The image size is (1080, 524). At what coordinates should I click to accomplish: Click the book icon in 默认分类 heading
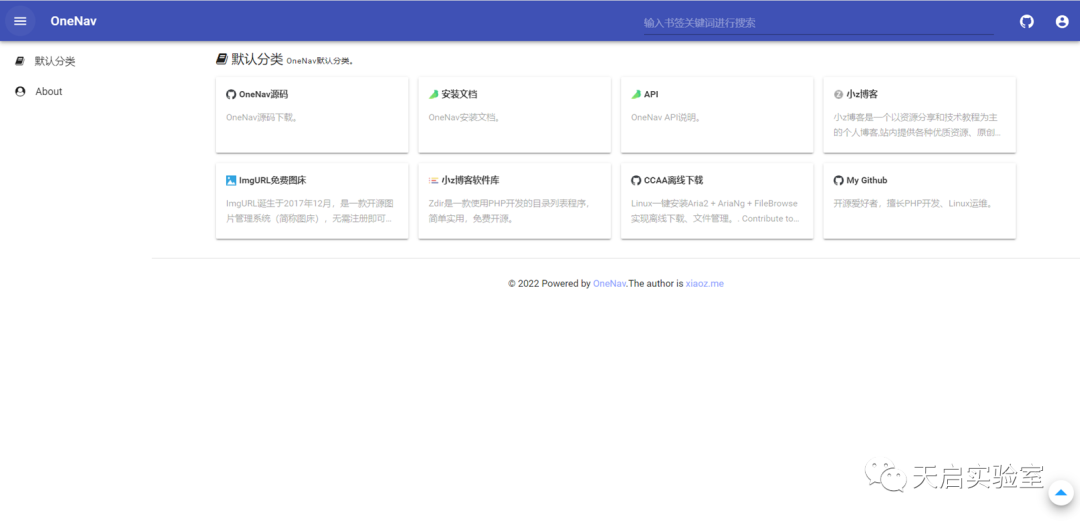tap(221, 59)
